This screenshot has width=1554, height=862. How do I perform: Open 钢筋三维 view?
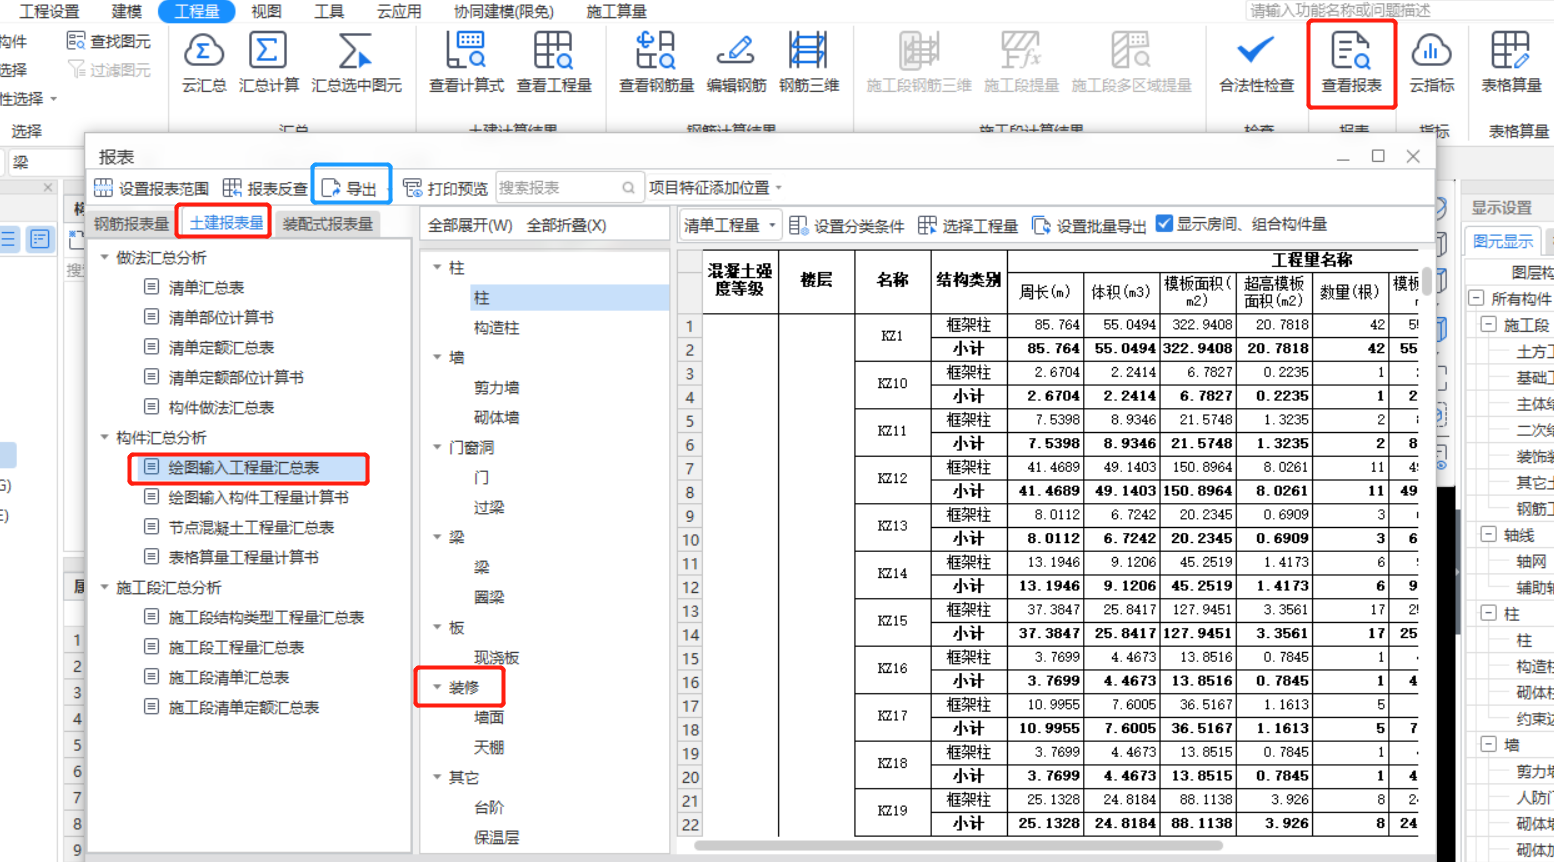coord(808,63)
